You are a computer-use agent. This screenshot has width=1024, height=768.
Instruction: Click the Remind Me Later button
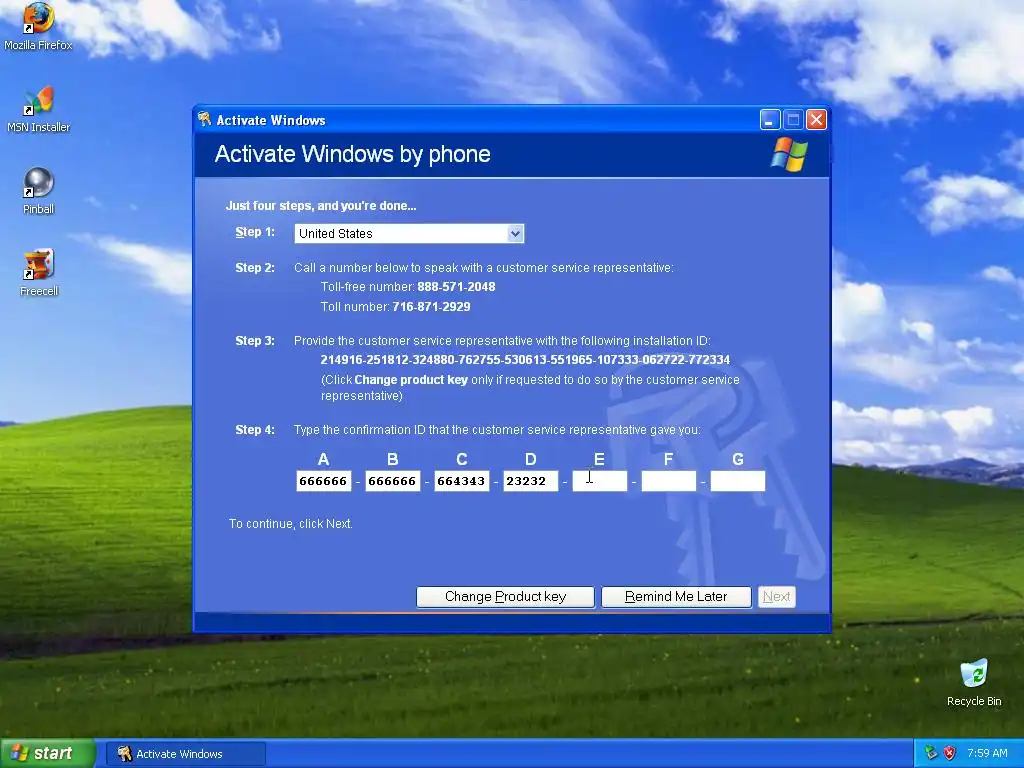[676, 597]
